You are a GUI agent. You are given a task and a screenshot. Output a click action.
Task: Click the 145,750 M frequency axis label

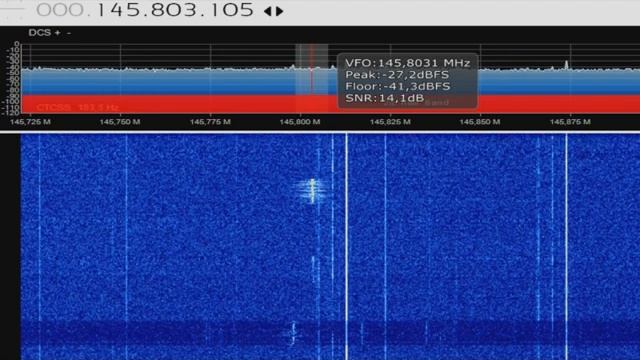click(120, 122)
